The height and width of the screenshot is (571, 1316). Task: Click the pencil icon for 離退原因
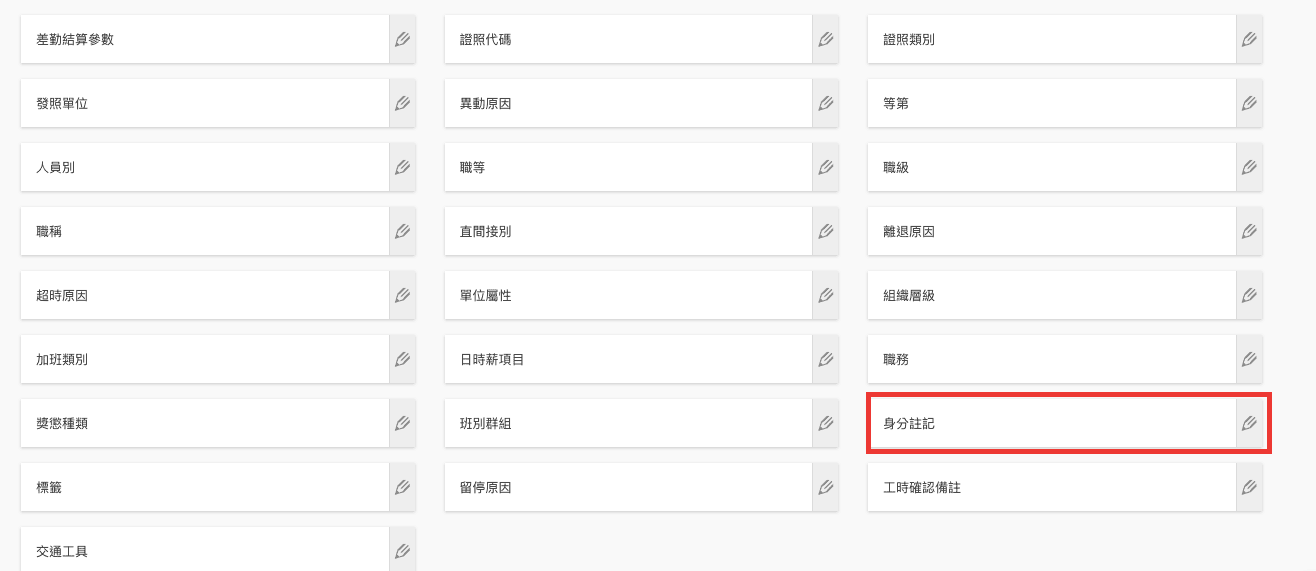[1249, 232]
